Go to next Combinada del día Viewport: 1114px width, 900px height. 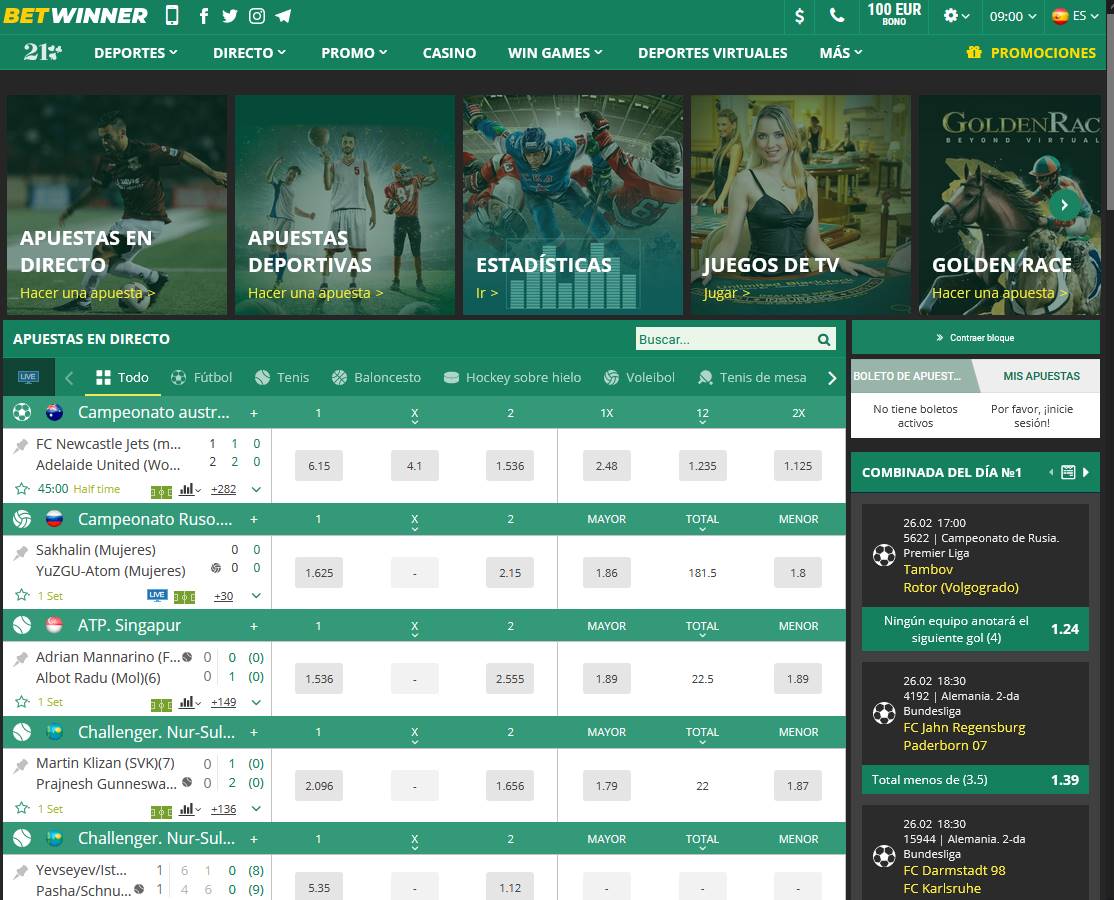[1086, 472]
